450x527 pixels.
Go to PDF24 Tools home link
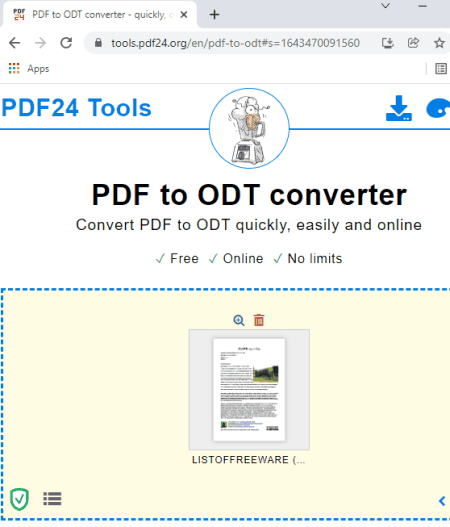tap(76, 108)
